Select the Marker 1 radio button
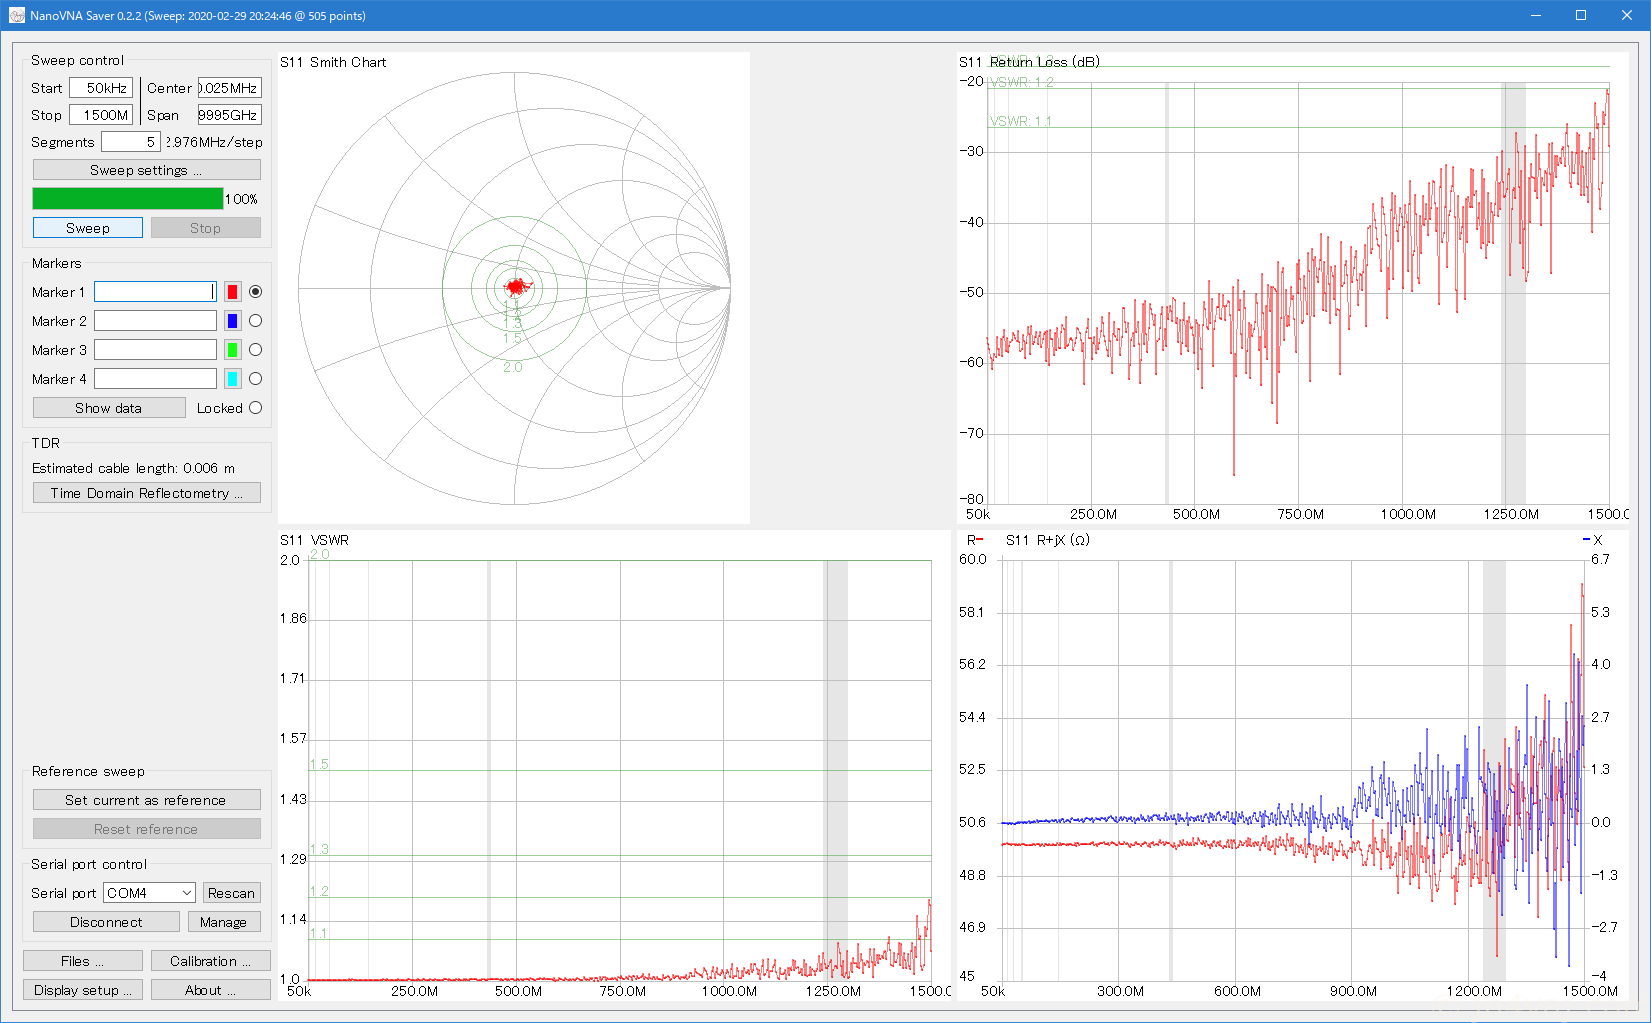This screenshot has height=1023, width=1651. pyautogui.click(x=255, y=292)
